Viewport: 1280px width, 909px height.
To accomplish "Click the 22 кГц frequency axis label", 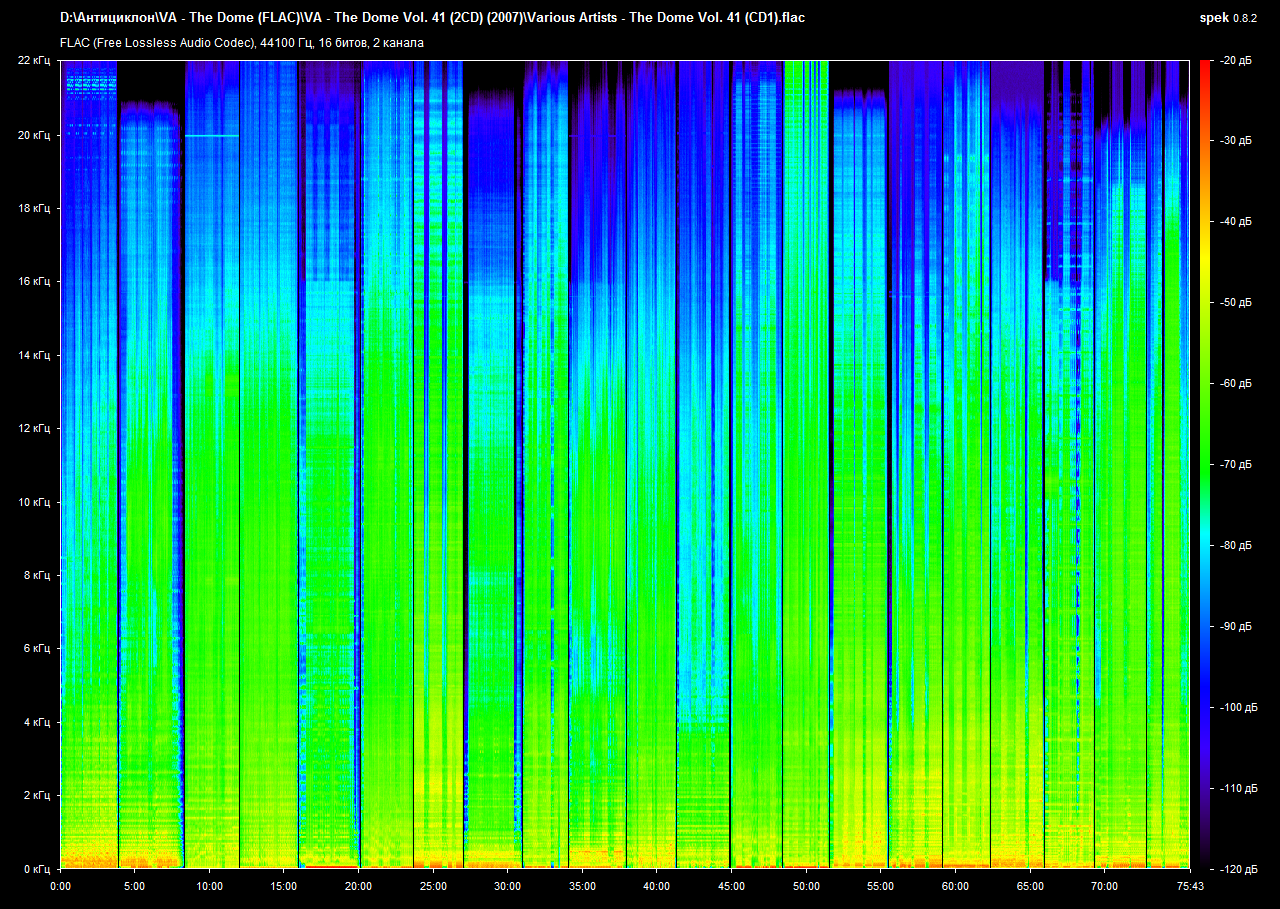I will (x=34, y=61).
